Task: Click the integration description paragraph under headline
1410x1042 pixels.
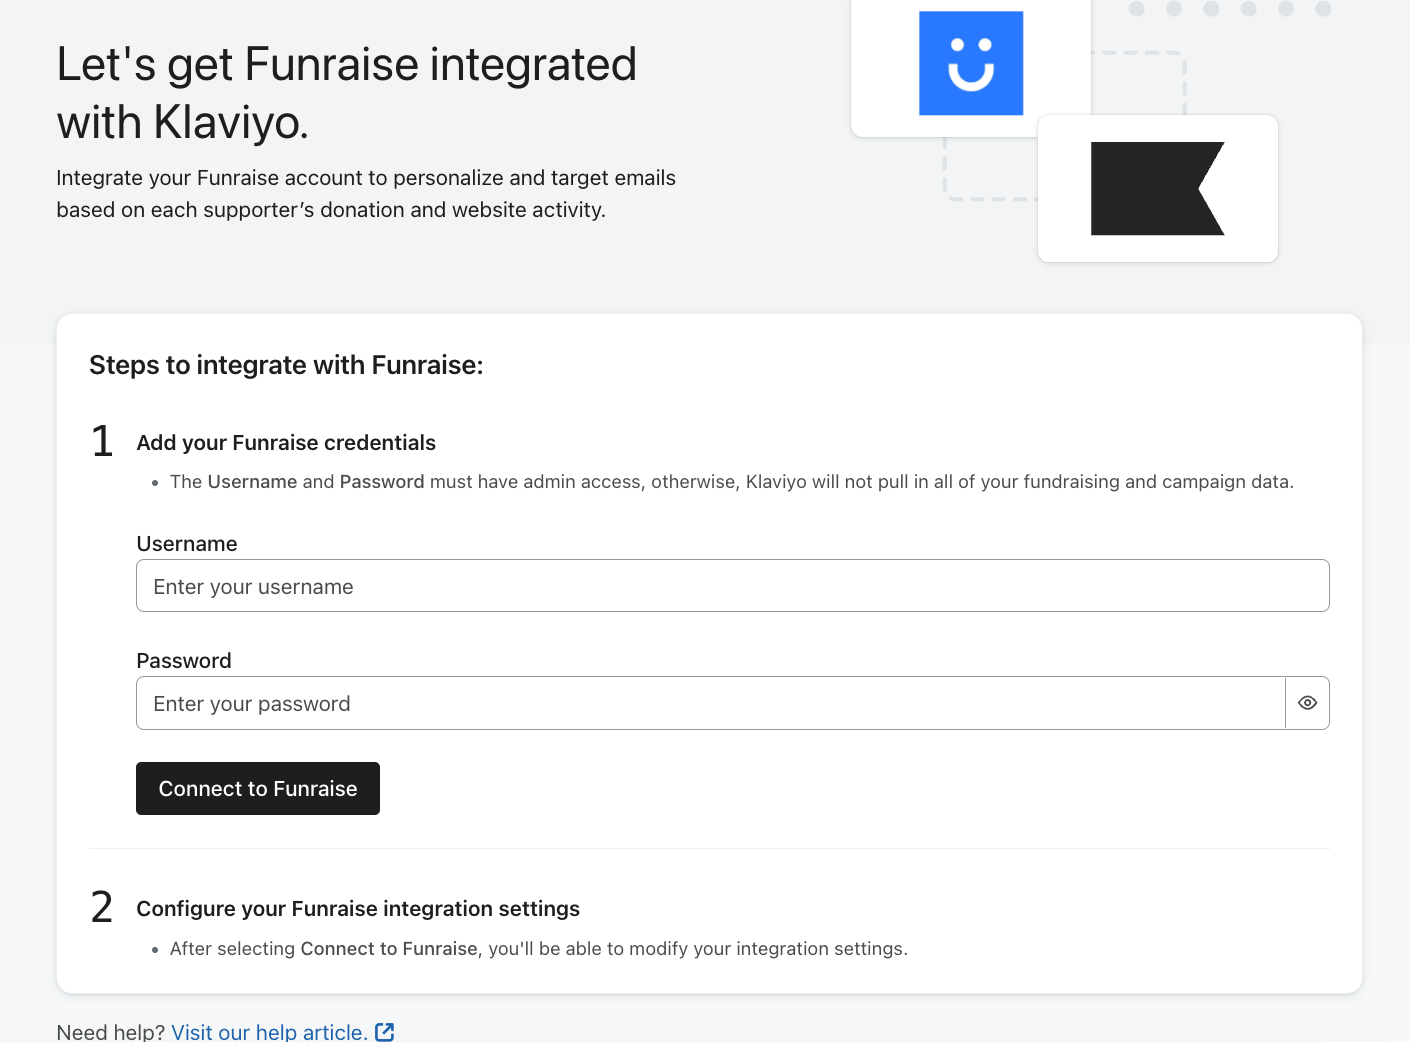Action: click(x=366, y=194)
